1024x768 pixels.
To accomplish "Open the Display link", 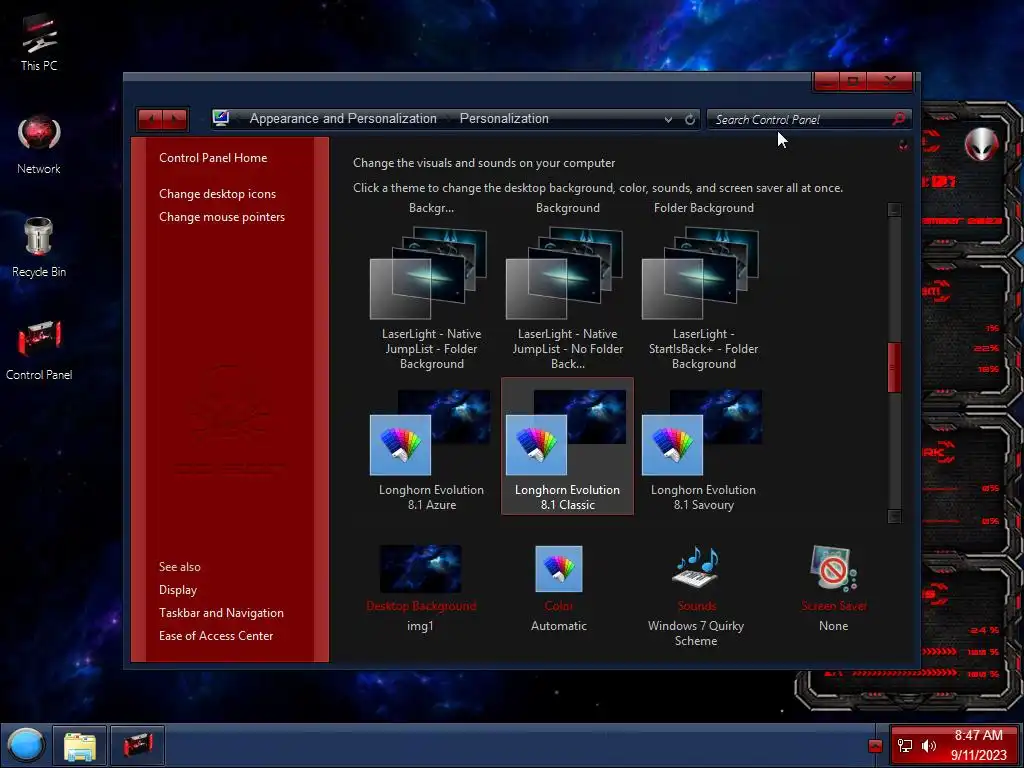I will (178, 590).
